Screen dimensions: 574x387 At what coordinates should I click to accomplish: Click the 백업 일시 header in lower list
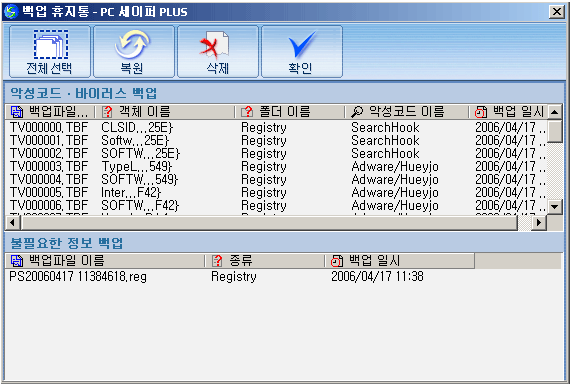click(400, 261)
